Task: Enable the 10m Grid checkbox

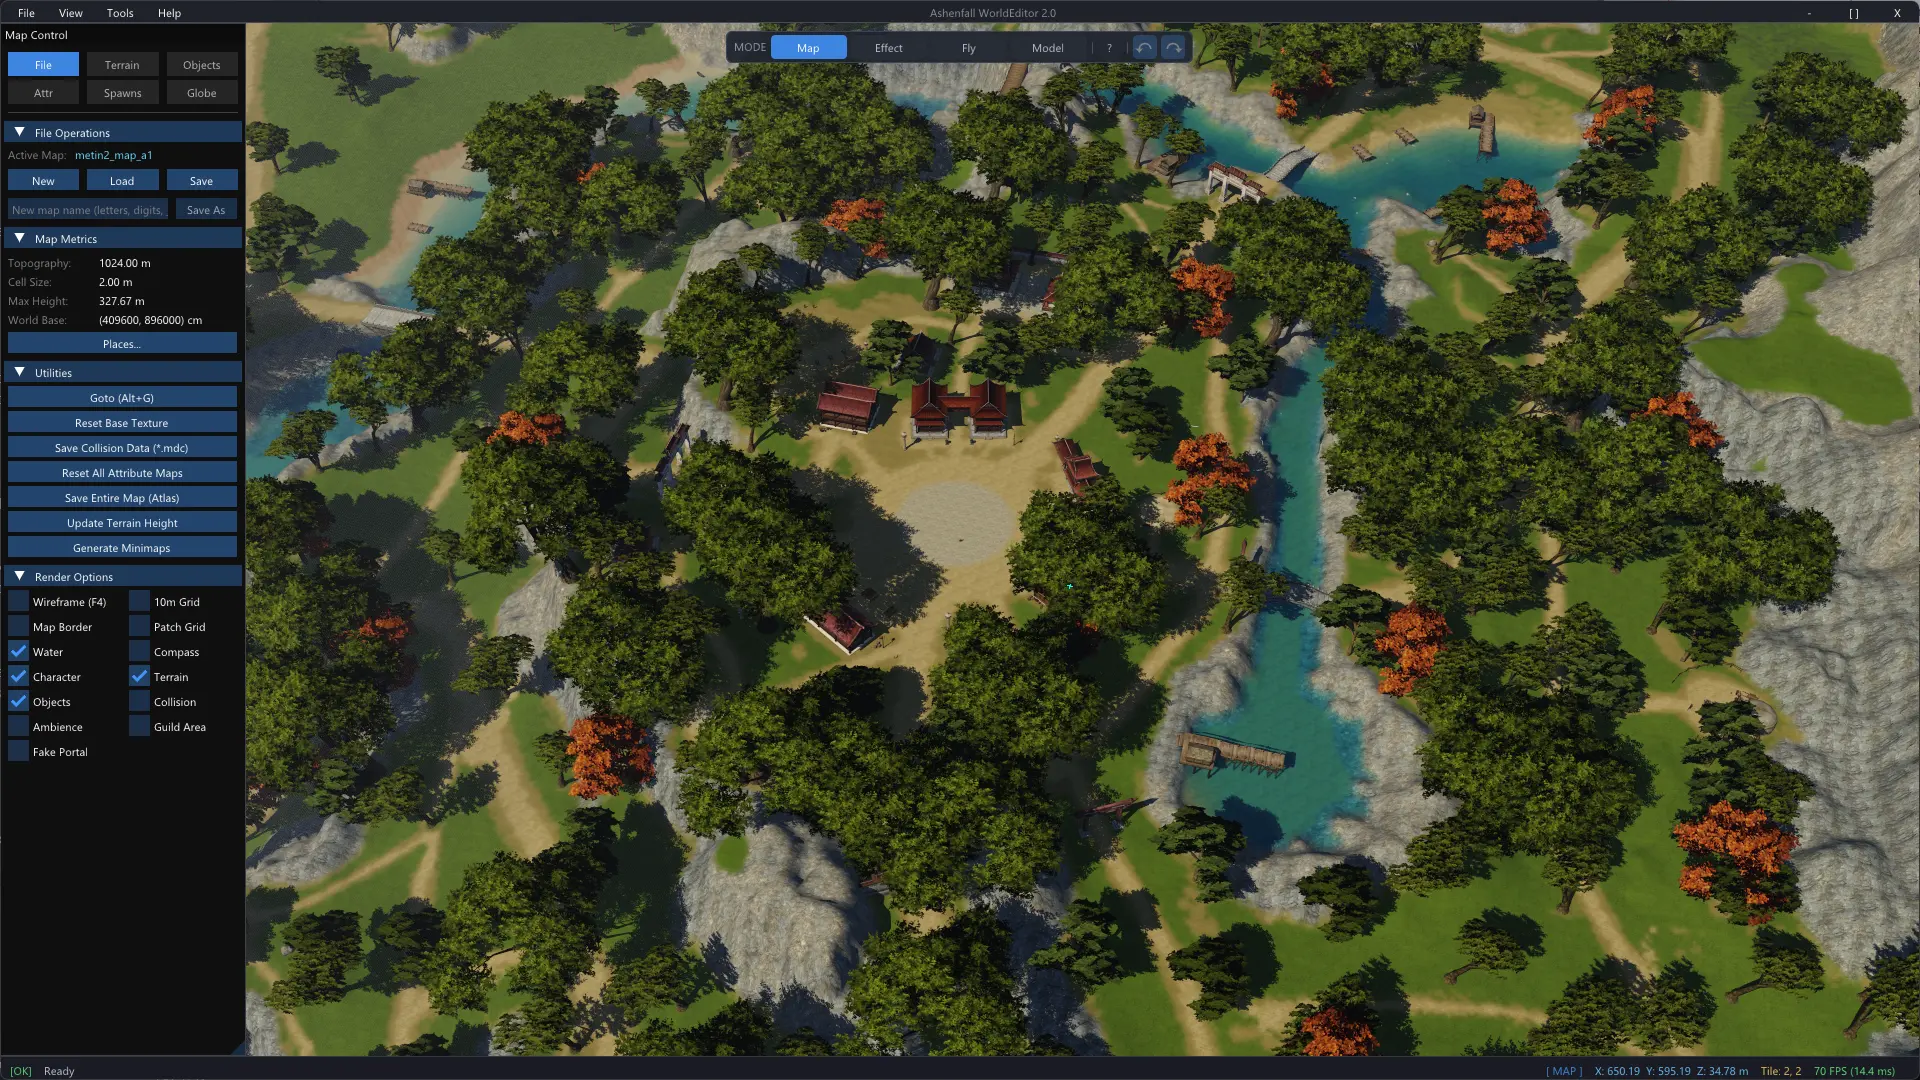Action: coord(139,601)
